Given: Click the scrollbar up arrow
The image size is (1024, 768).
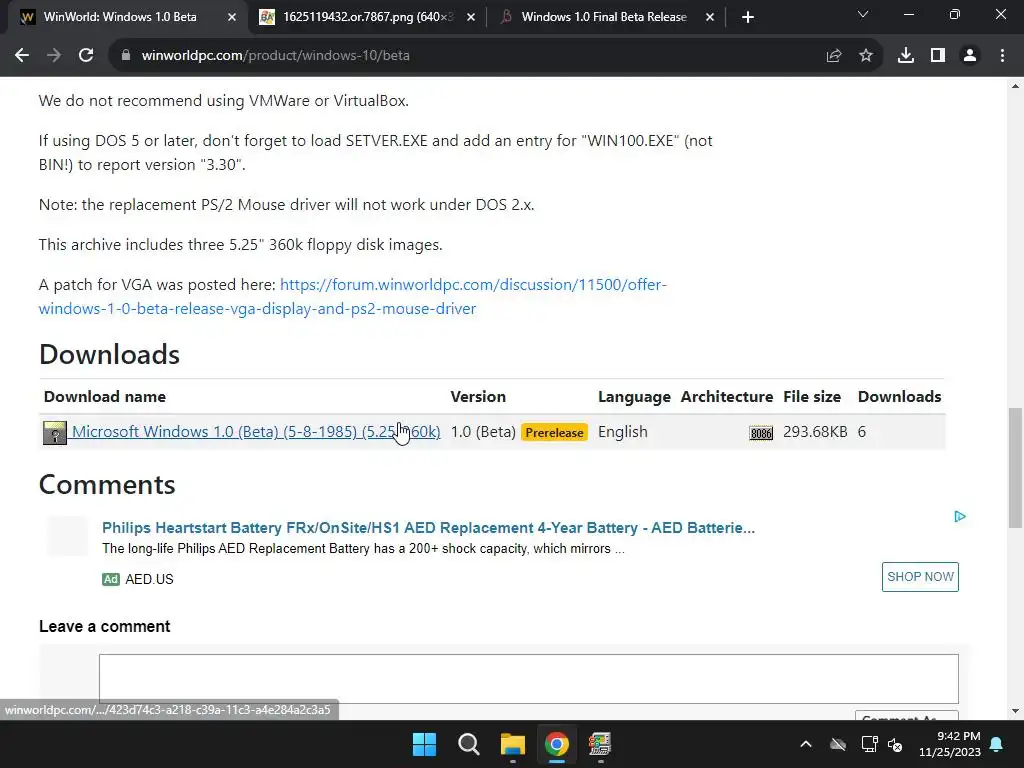Looking at the screenshot, I should point(1015,86).
